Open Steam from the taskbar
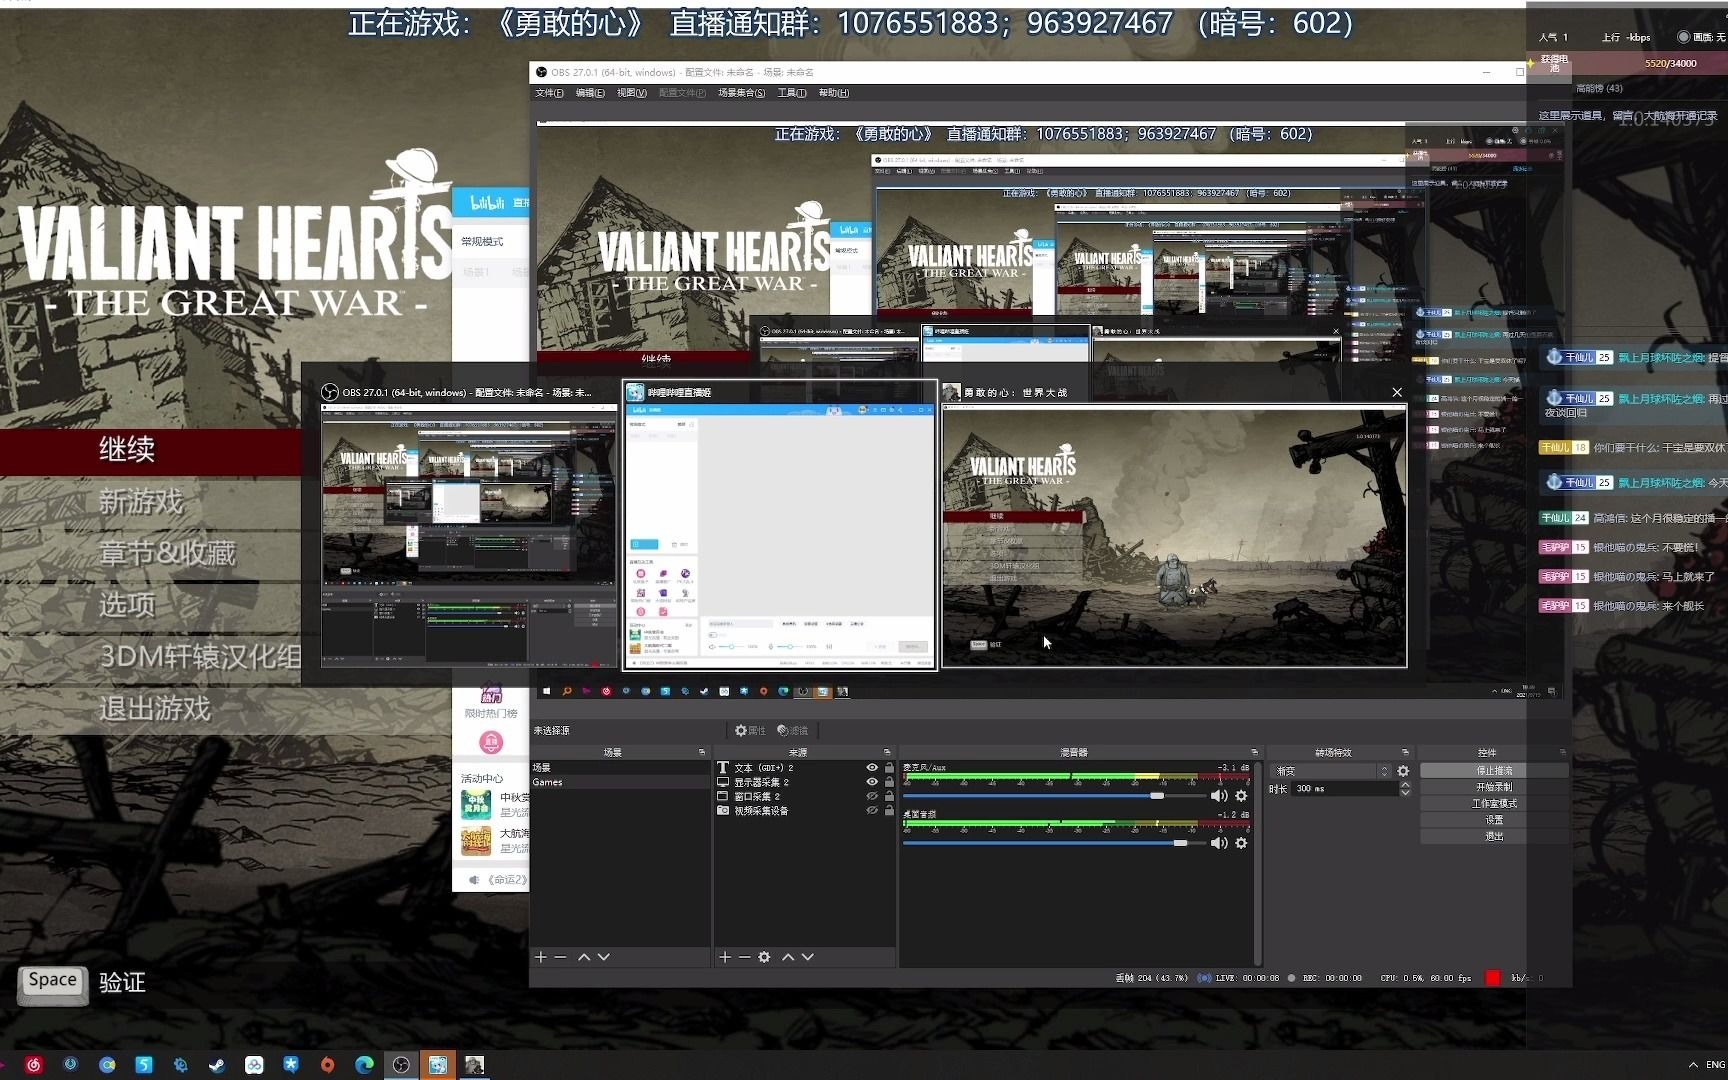This screenshot has height=1080, width=1728. coord(217,1065)
